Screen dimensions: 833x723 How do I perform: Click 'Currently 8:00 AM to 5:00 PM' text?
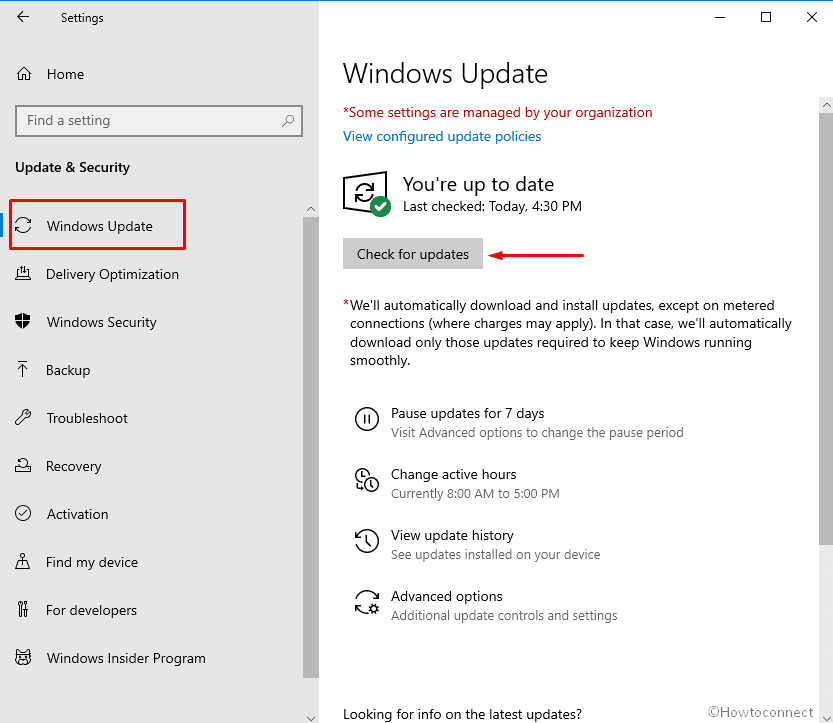[475, 494]
